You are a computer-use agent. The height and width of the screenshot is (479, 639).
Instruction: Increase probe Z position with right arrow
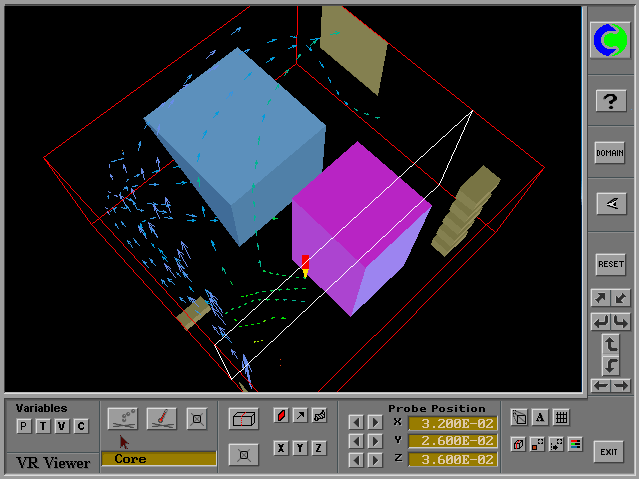tap(374, 460)
